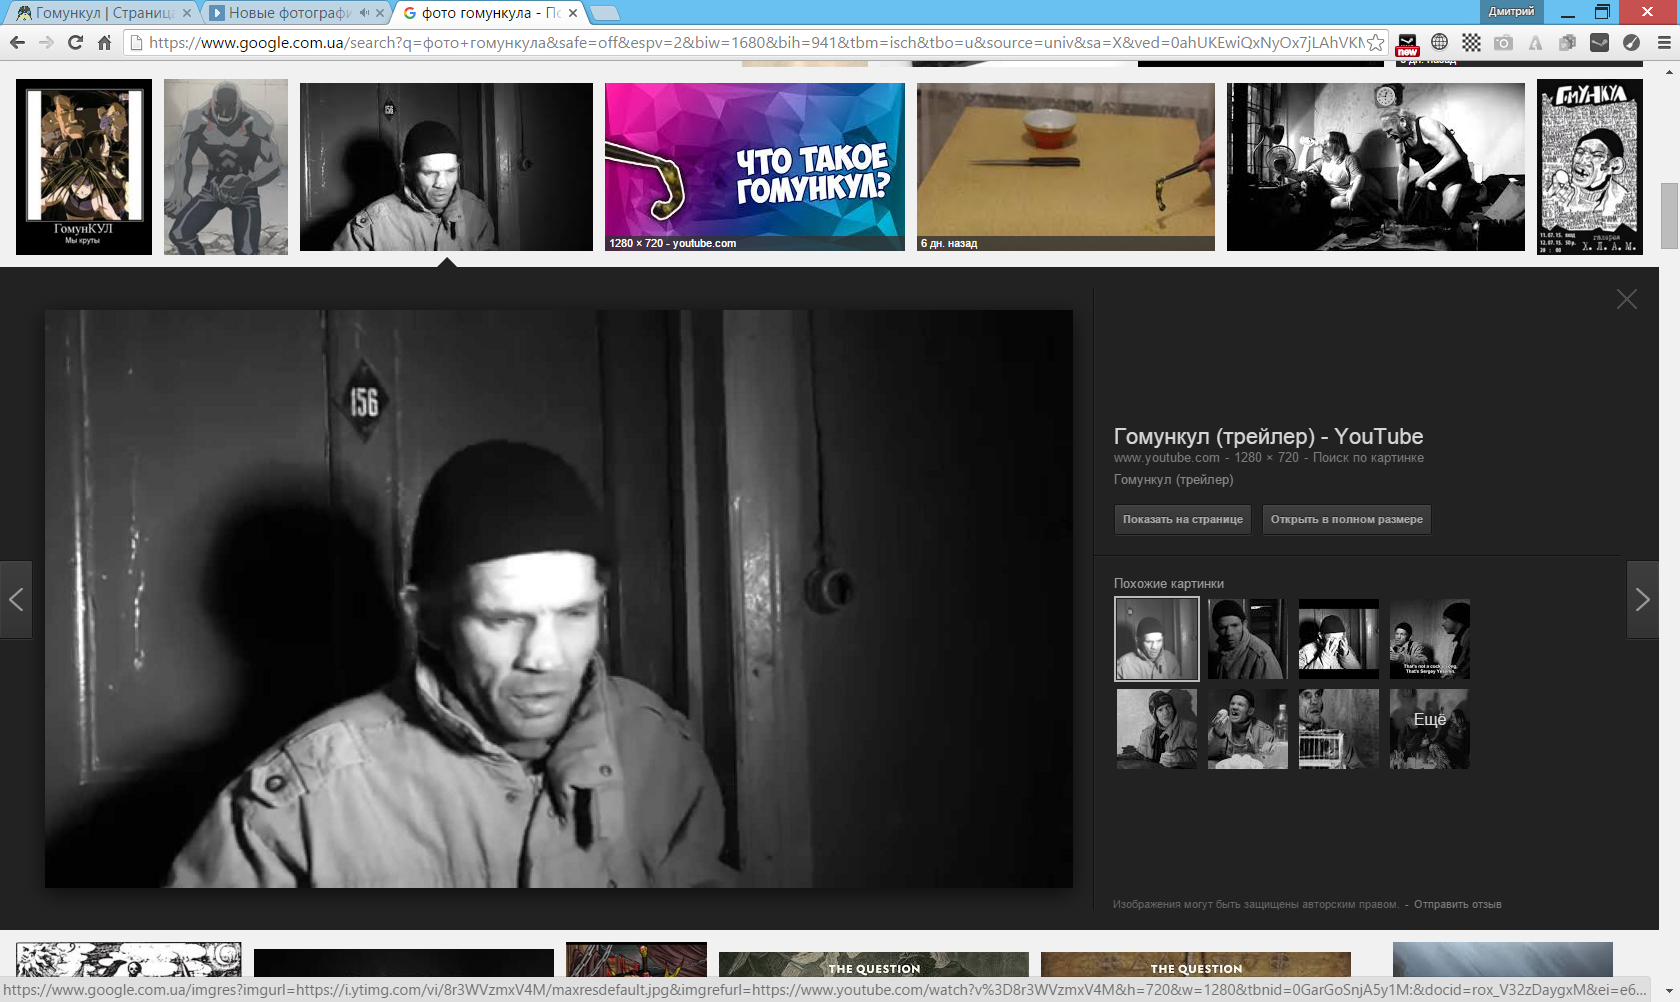Open the similar image with hands on face

point(1339,639)
